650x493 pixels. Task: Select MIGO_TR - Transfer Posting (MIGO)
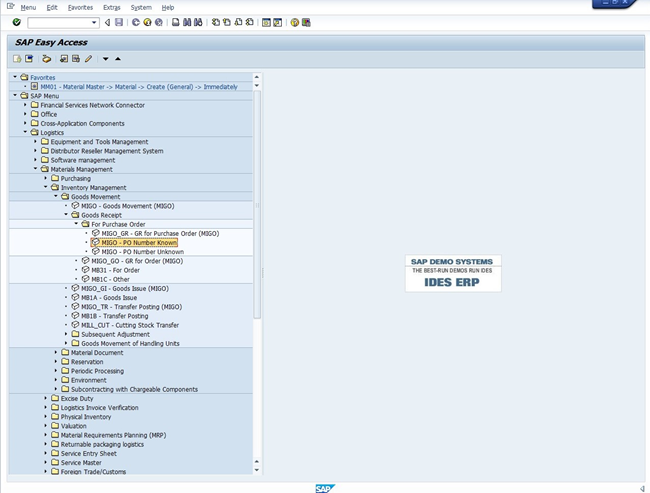131,307
